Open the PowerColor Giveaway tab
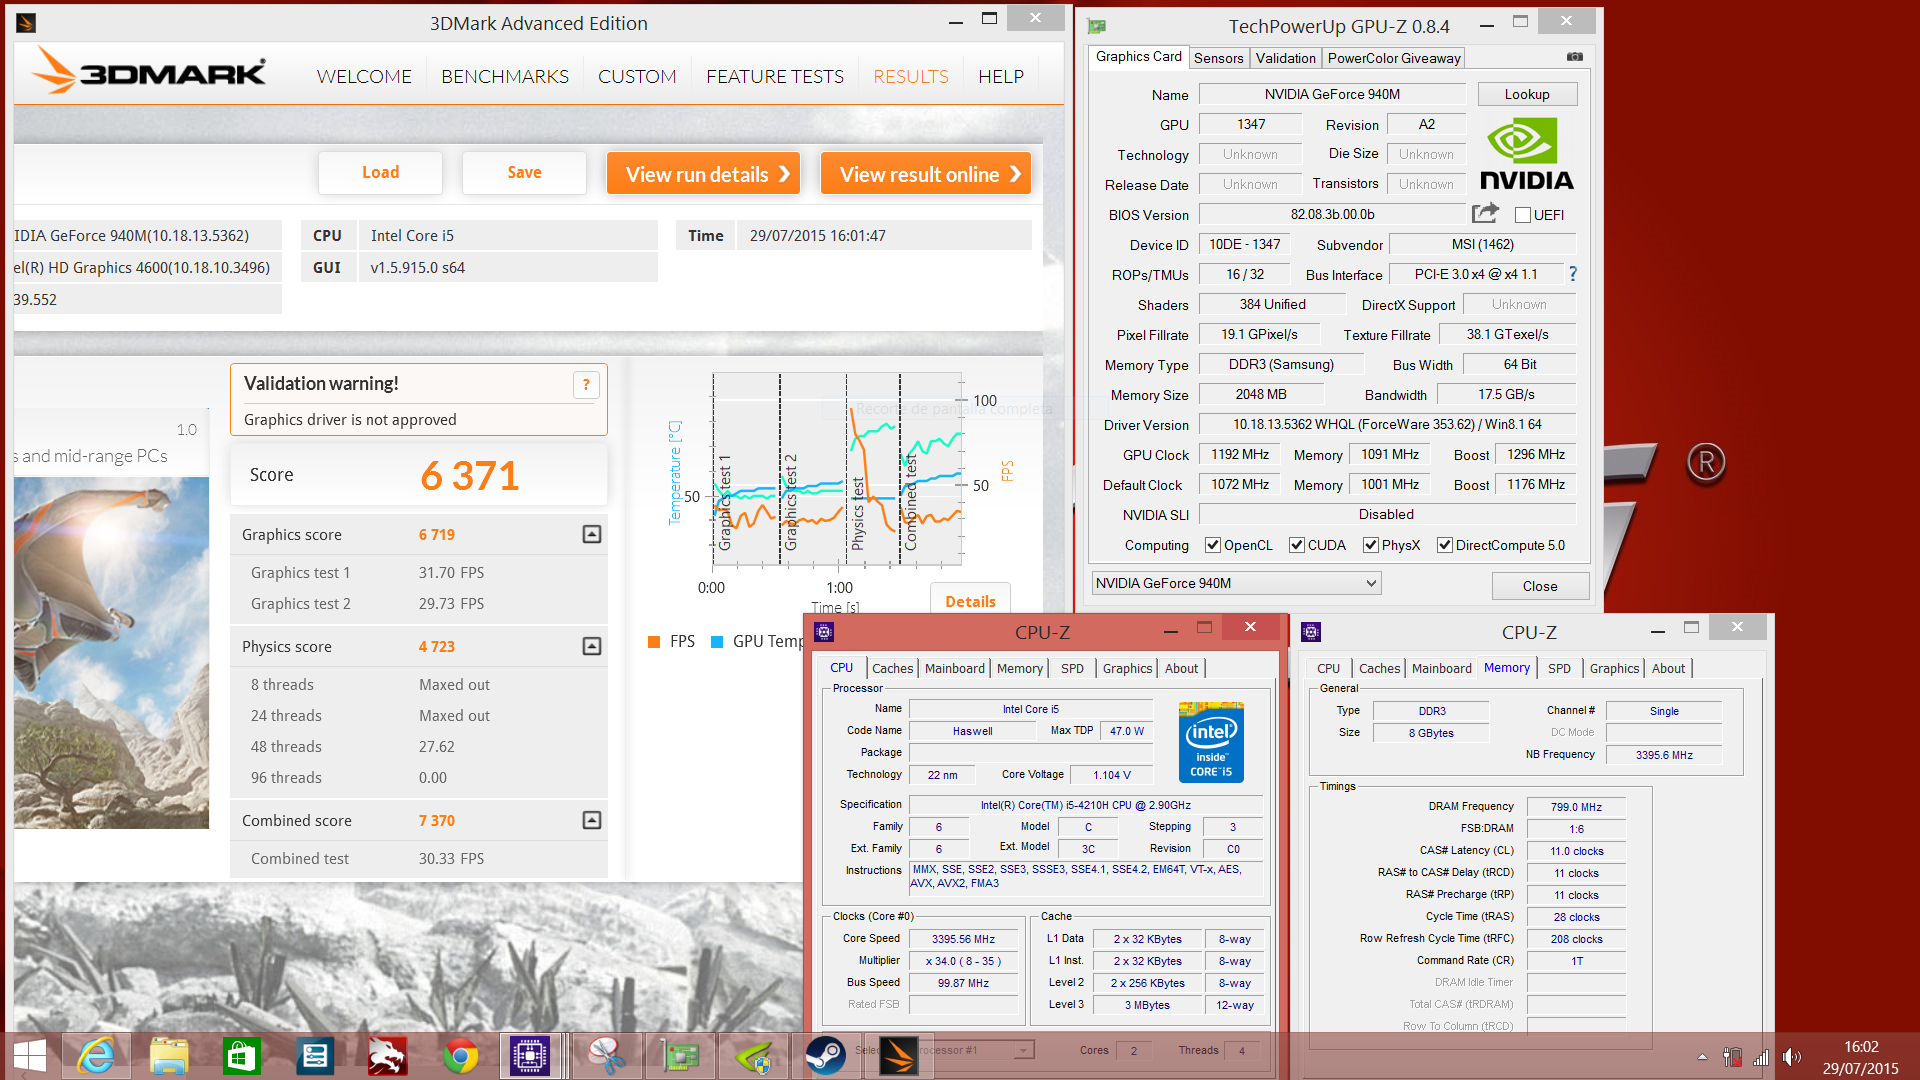Screen dimensions: 1920x1080 click(x=1394, y=58)
